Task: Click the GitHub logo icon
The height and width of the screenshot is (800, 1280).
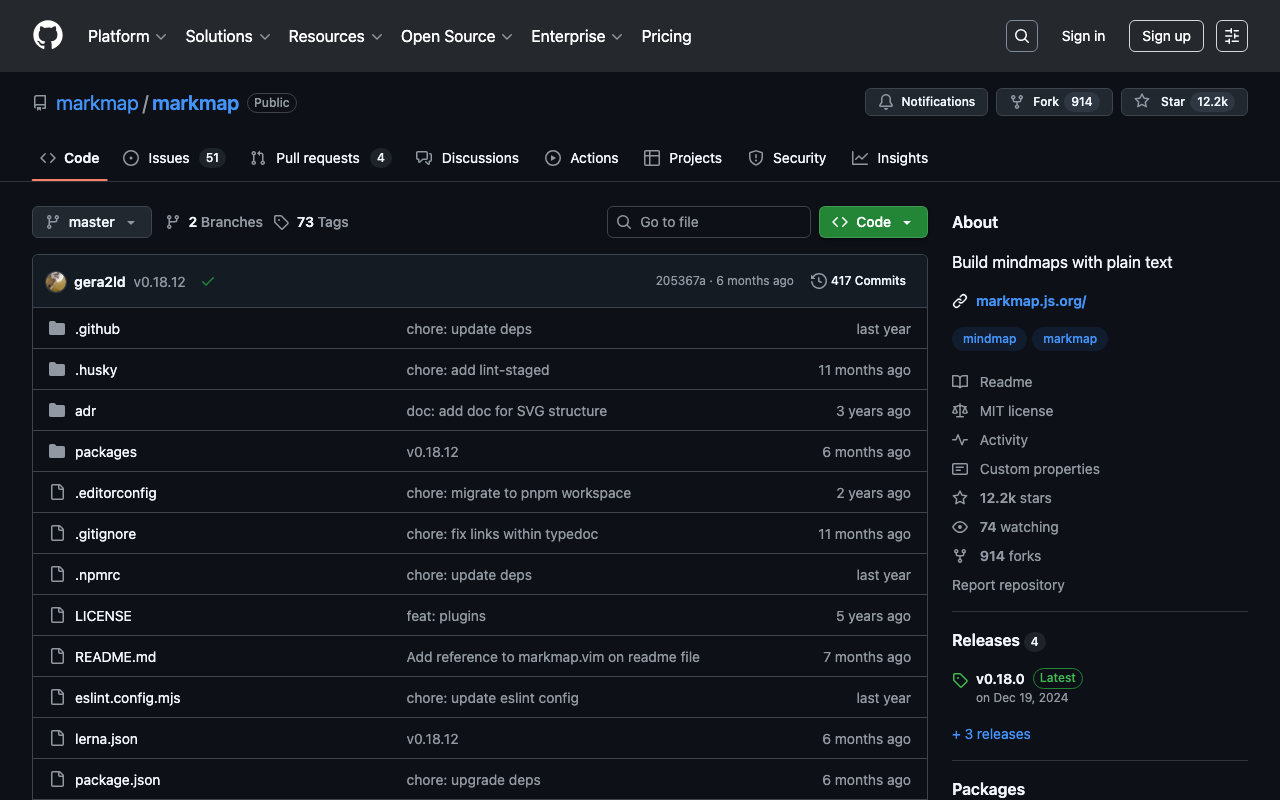Action: (x=48, y=36)
